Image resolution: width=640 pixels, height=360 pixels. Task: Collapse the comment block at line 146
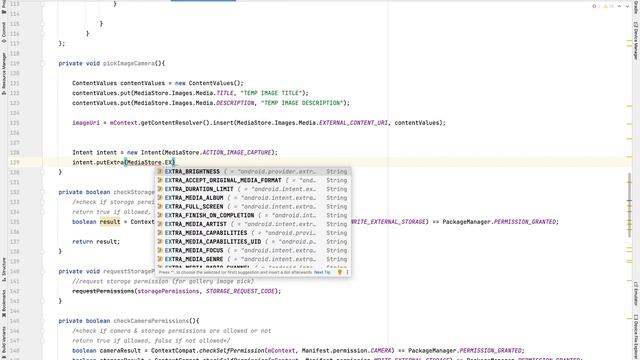42,331
